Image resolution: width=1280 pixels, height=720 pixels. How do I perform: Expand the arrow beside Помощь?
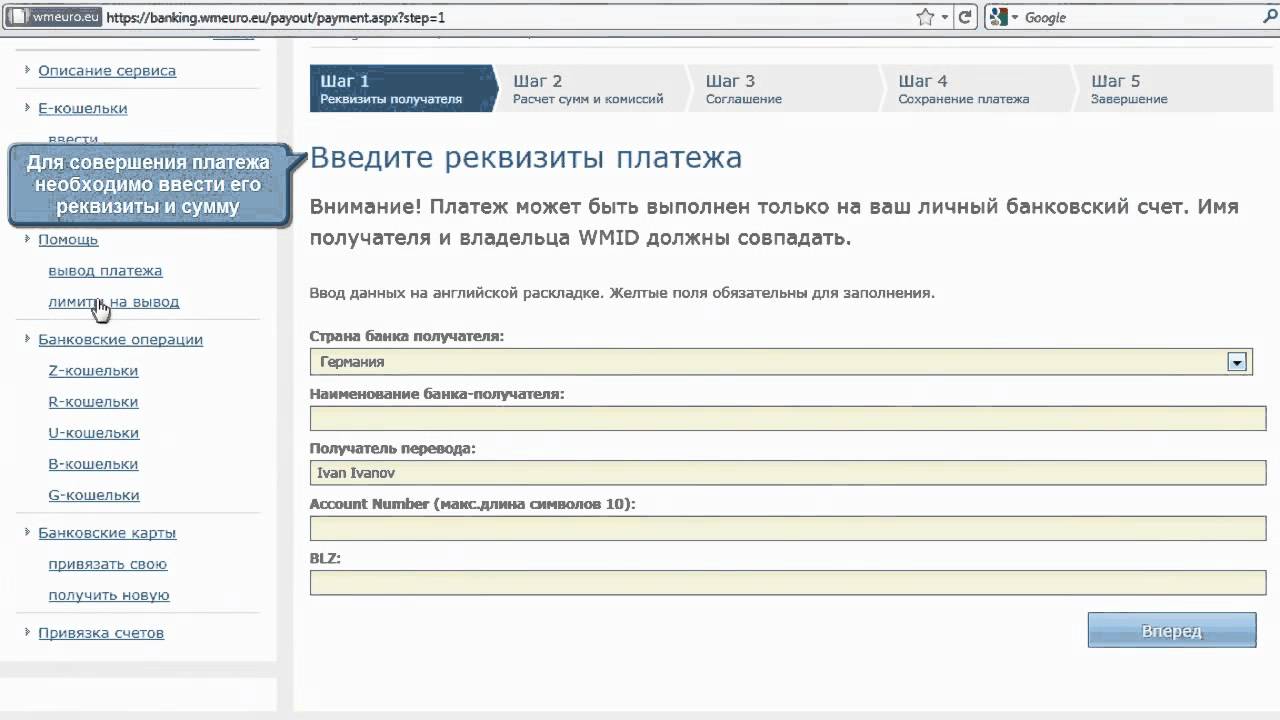28,239
